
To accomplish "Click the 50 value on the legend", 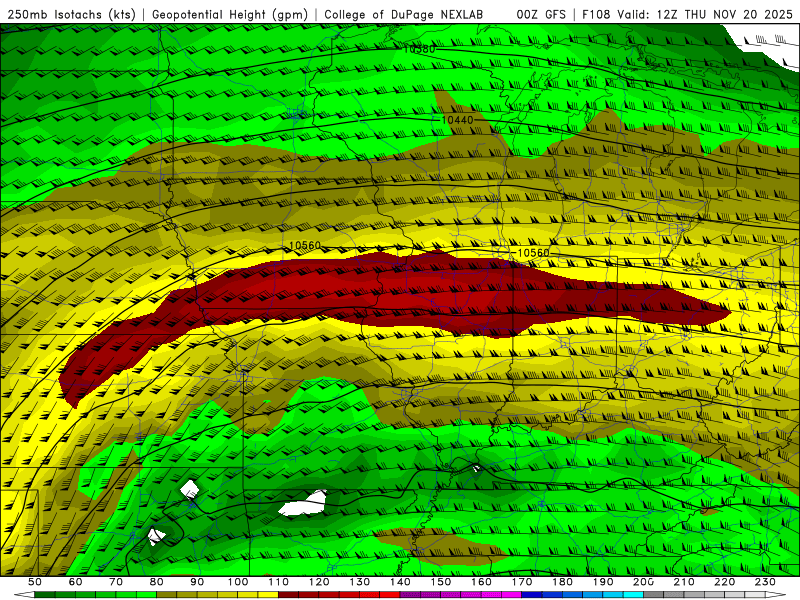I will pyautogui.click(x=34, y=582).
